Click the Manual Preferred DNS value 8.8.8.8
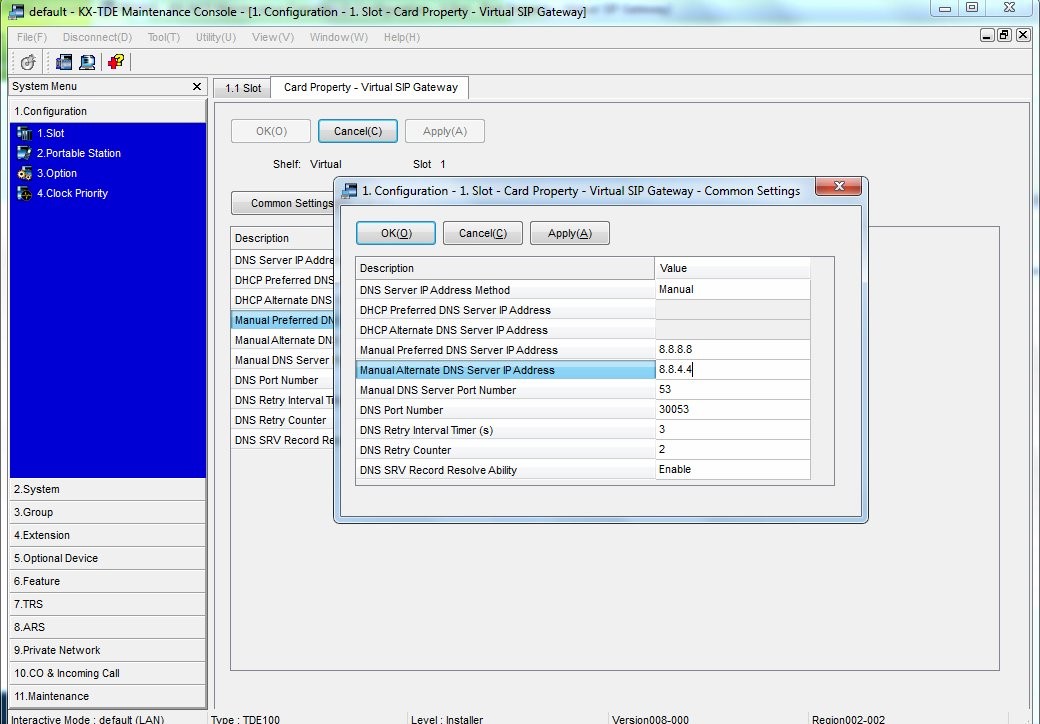Screen dimensions: 1040x724 point(732,349)
